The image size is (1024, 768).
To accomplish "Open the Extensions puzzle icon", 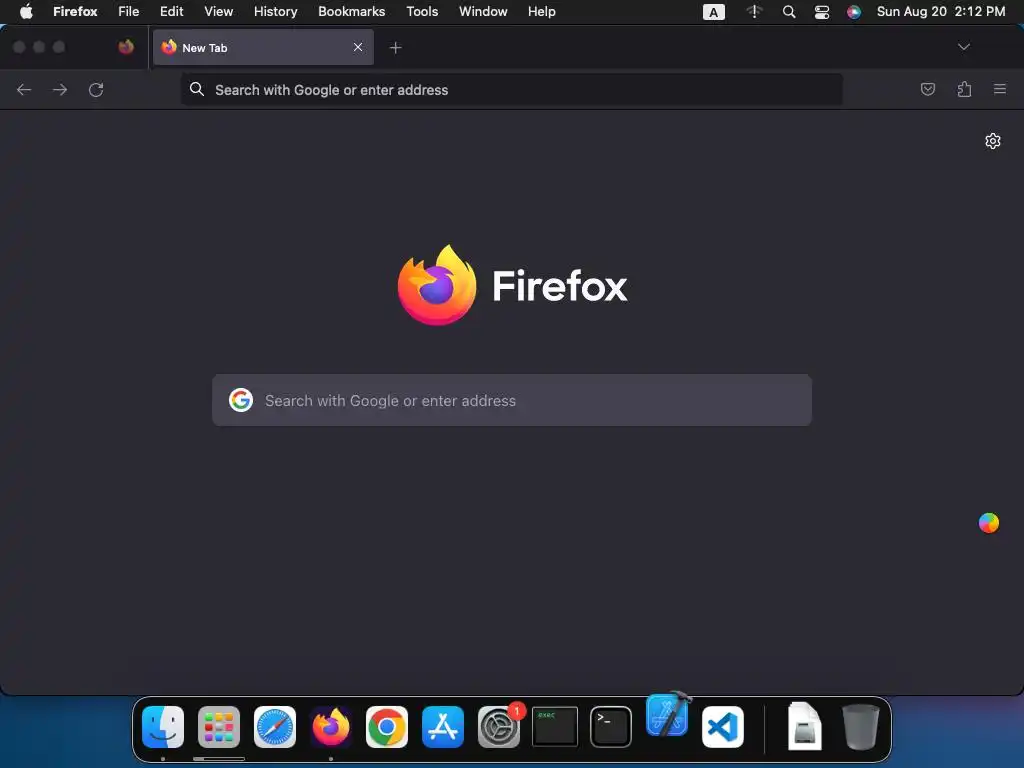I will point(964,89).
